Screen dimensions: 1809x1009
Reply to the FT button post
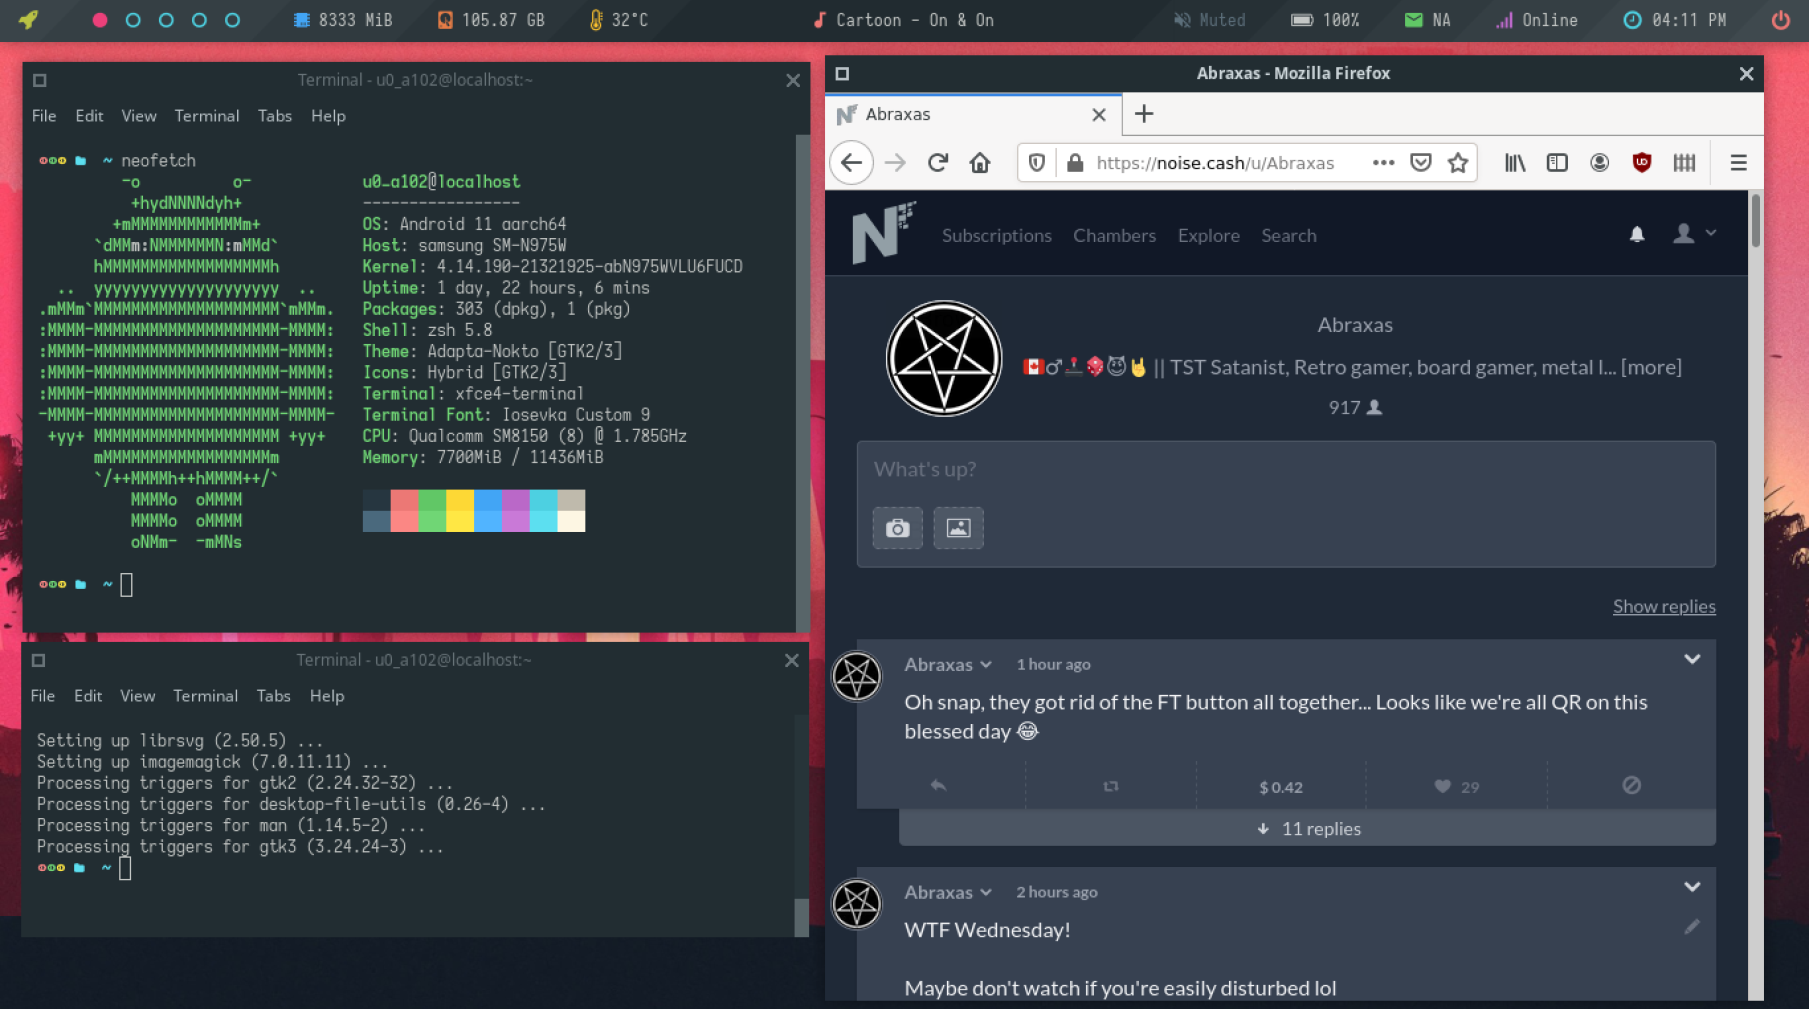[x=938, y=786]
